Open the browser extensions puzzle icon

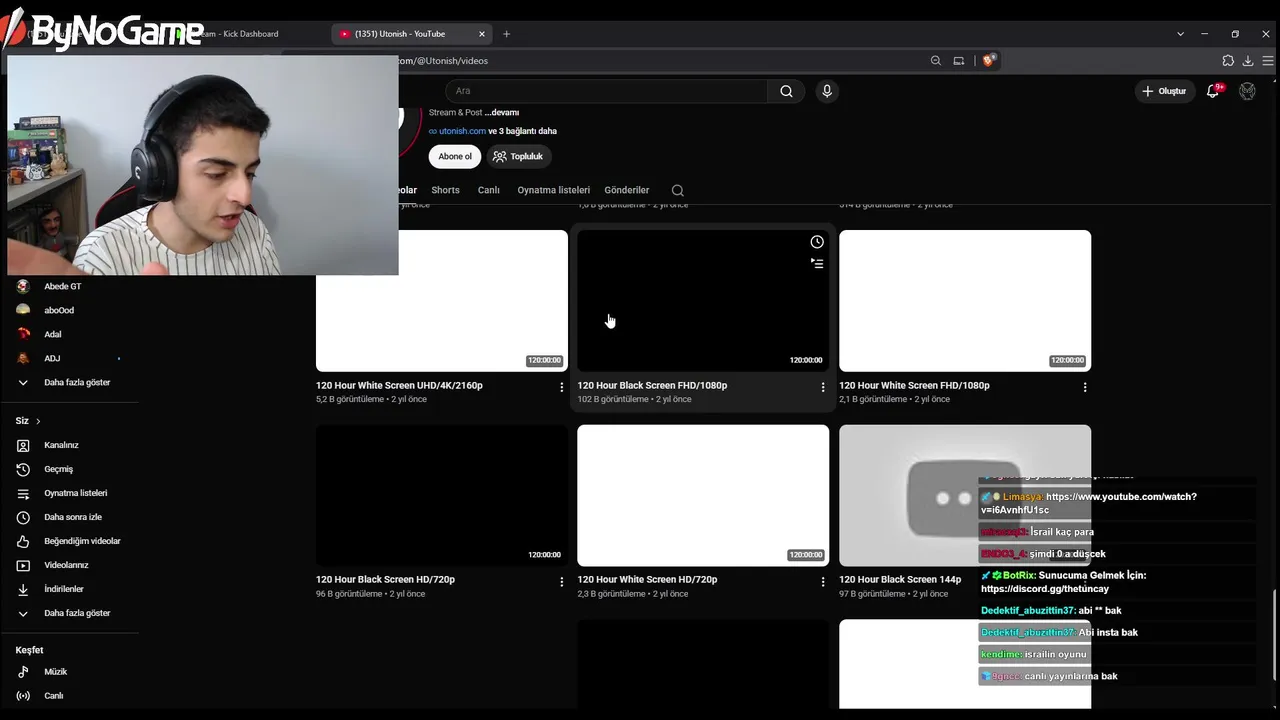point(1228,60)
